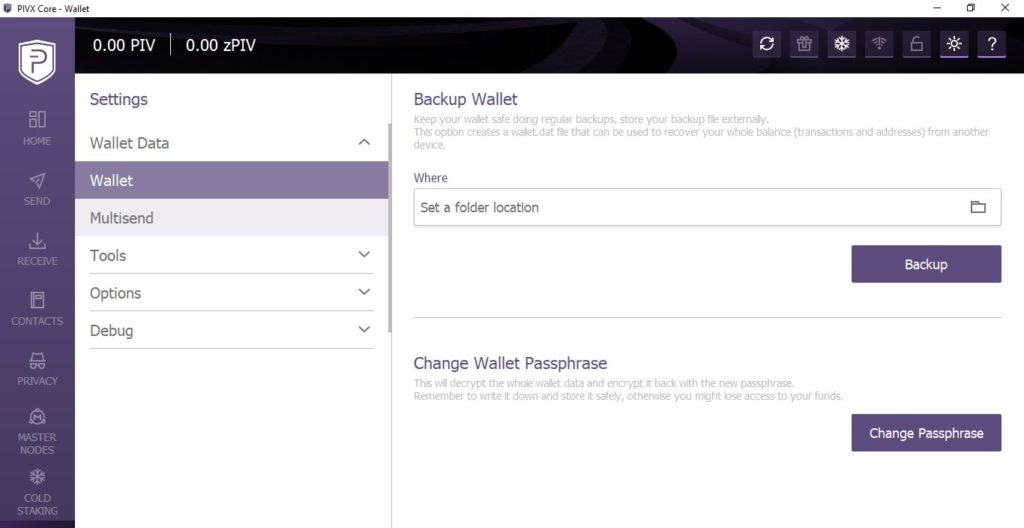Viewport: 1024px width, 528px height.
Task: Open the Receive section in sidebar
Action: pos(37,249)
